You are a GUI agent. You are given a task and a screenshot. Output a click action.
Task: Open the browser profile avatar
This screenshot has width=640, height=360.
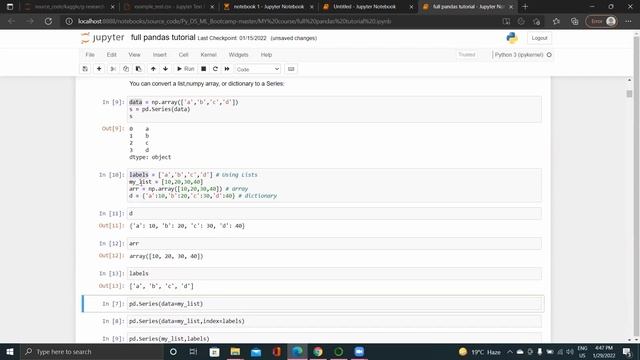click(x=611, y=21)
